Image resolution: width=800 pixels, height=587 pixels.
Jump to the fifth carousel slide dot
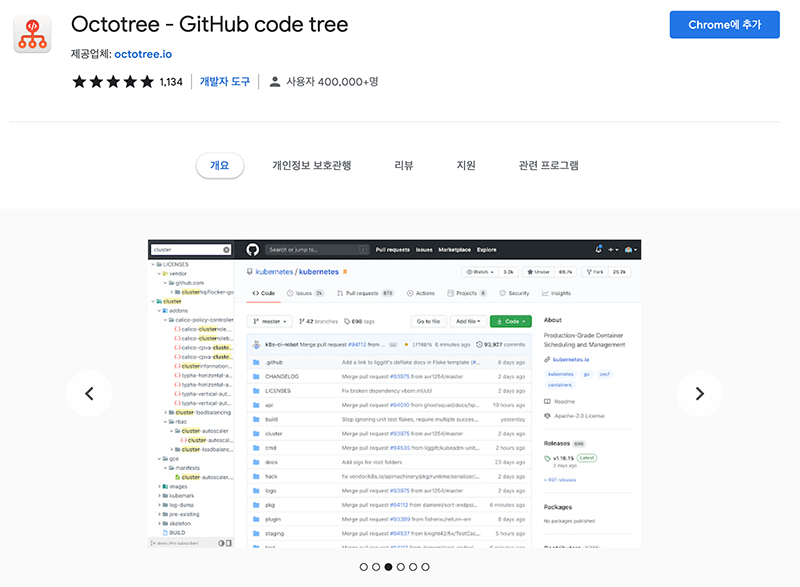tap(413, 567)
